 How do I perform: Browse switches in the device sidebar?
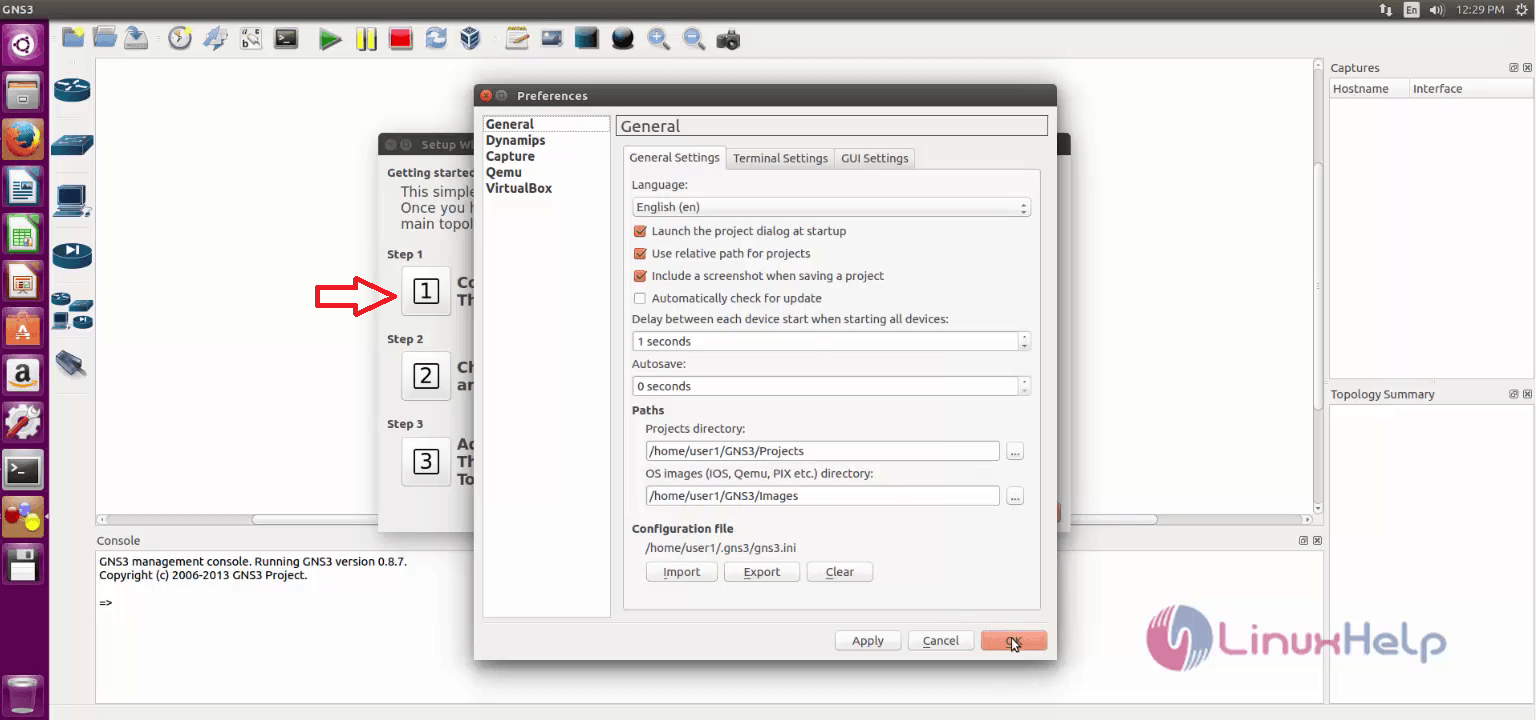tap(72, 144)
